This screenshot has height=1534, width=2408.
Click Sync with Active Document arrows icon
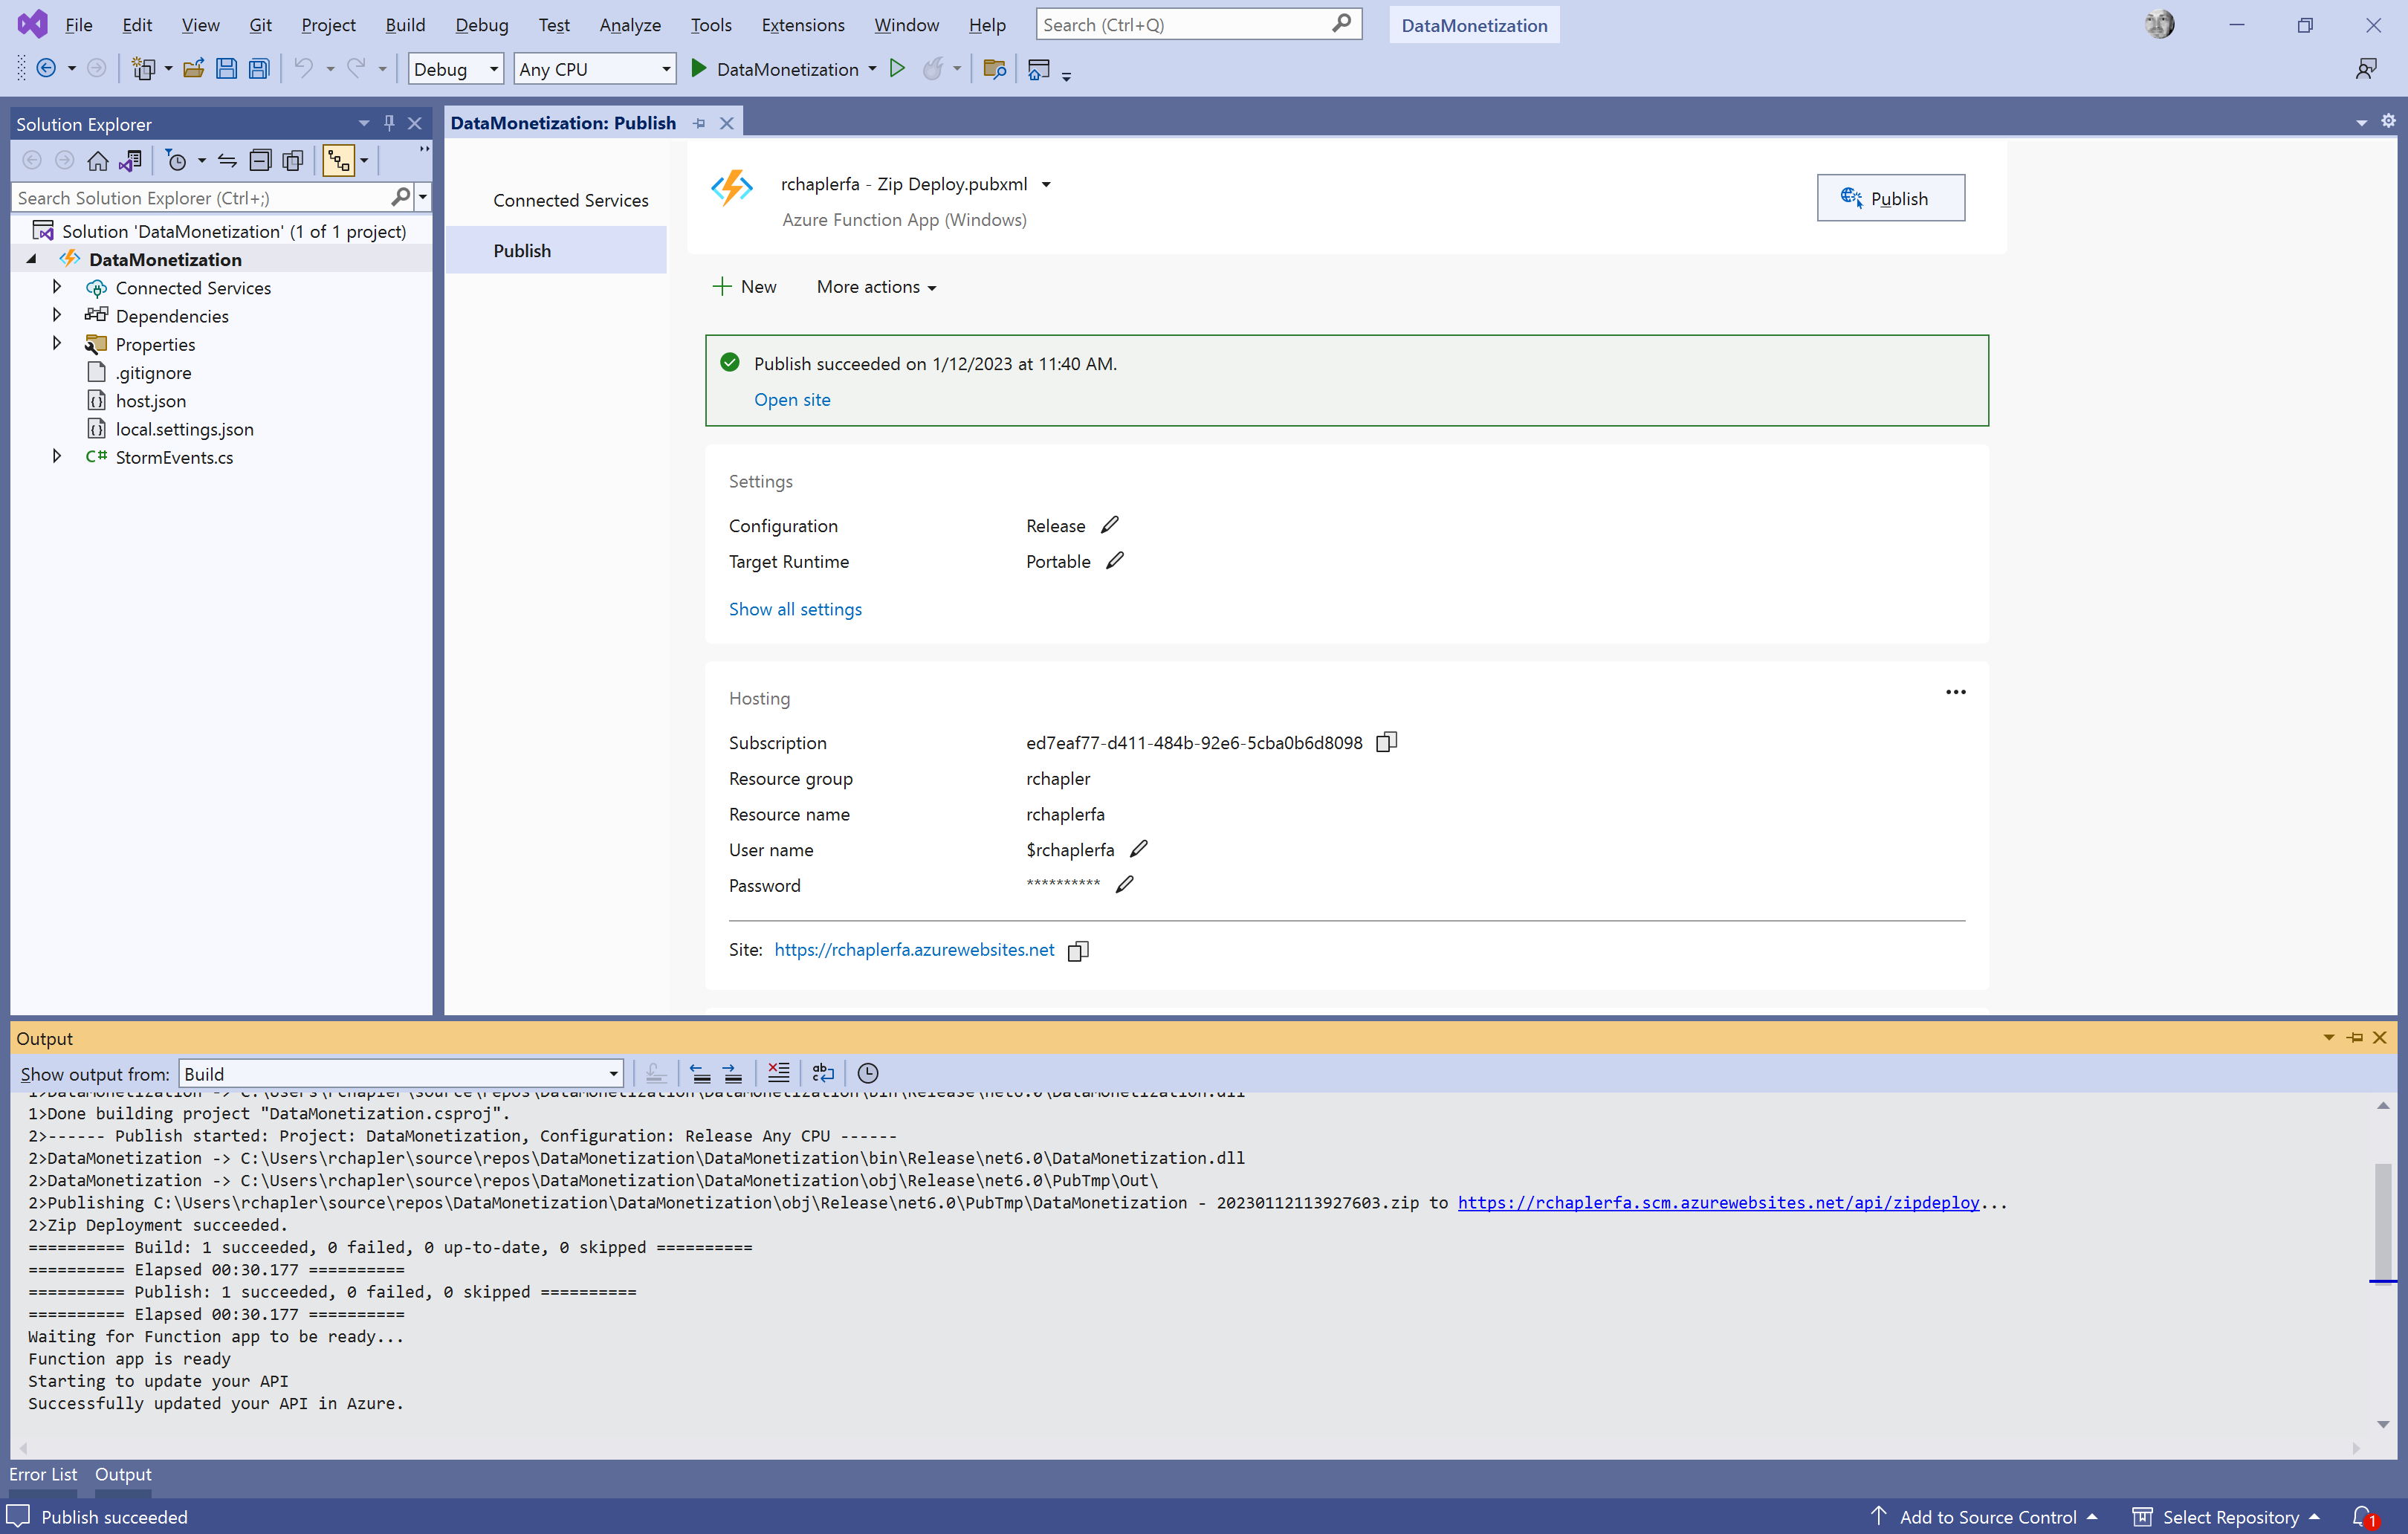click(x=227, y=160)
